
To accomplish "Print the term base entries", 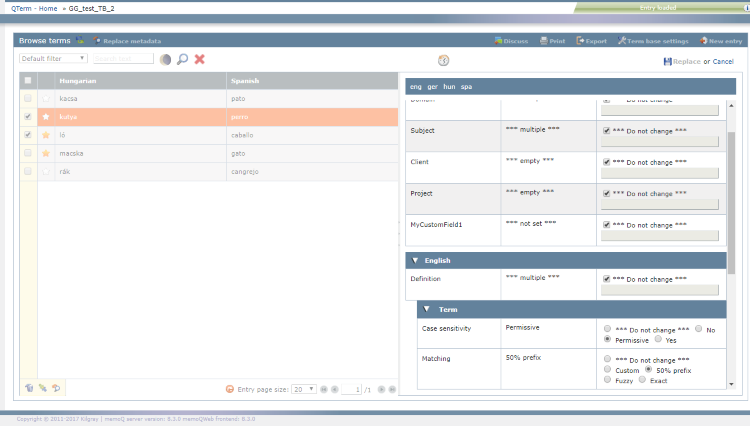I will click(x=553, y=41).
